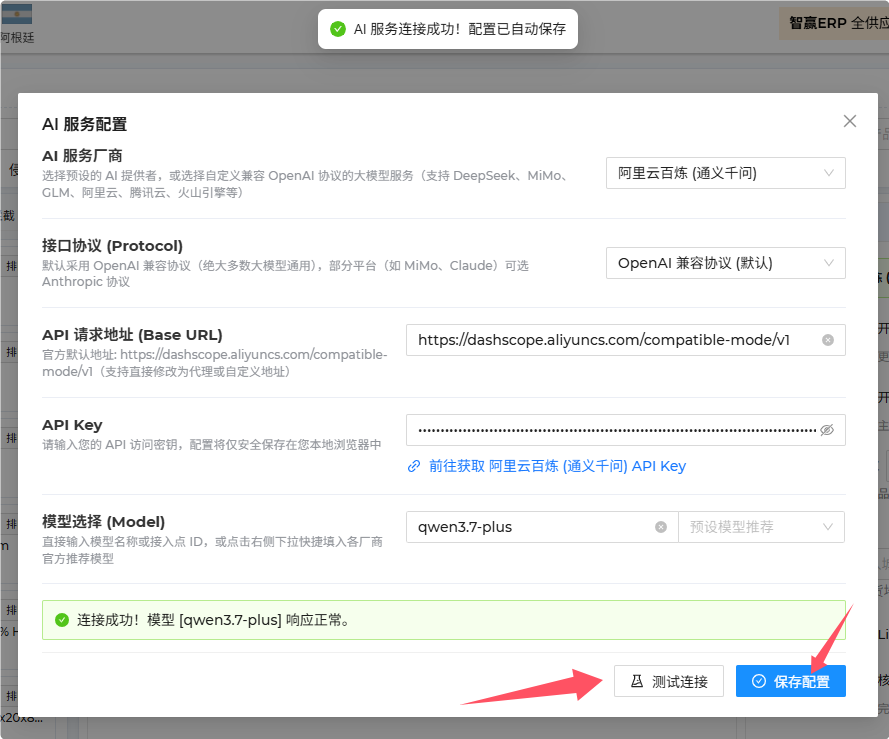Viewport: 889px width, 739px height.
Task: Click the 测试连接 button
Action: (668, 681)
